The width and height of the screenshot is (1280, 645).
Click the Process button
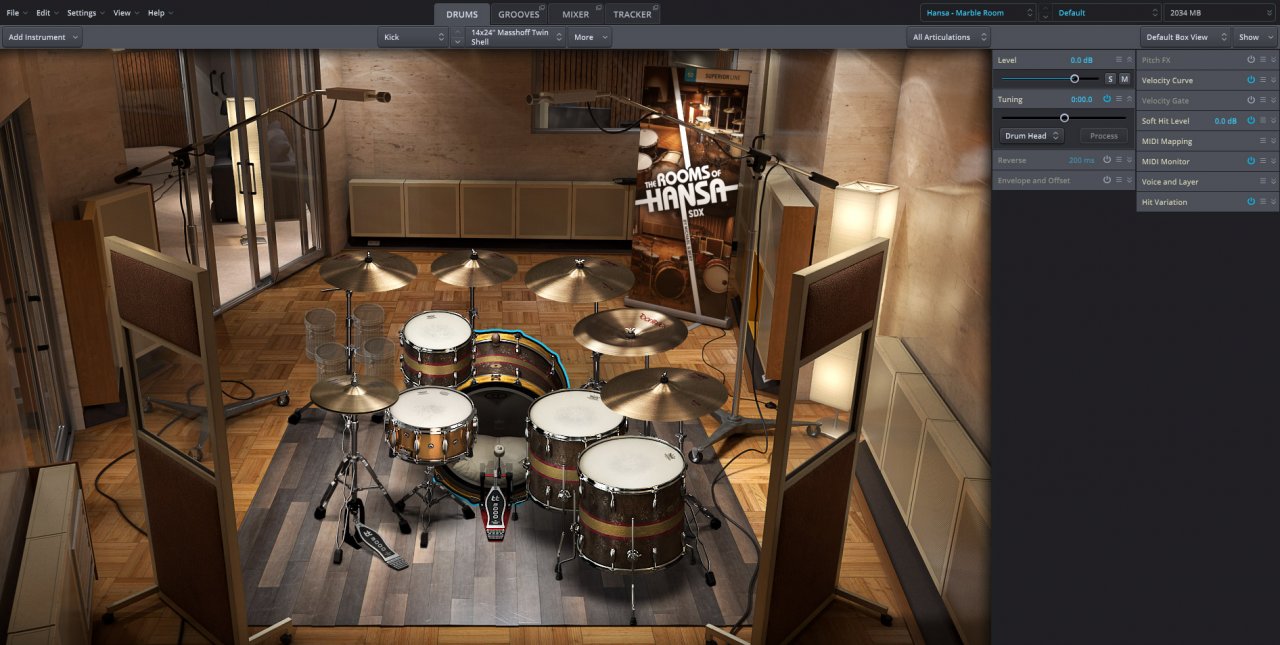pyautogui.click(x=1104, y=136)
